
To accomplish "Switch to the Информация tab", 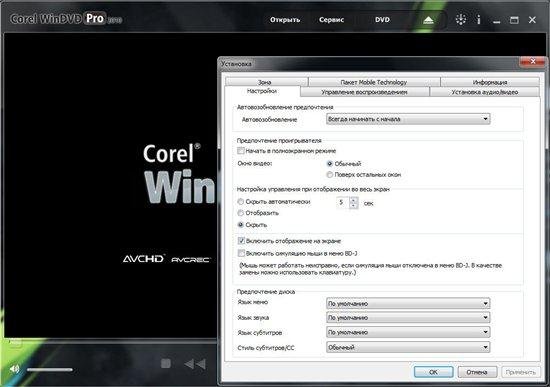I will pos(490,82).
